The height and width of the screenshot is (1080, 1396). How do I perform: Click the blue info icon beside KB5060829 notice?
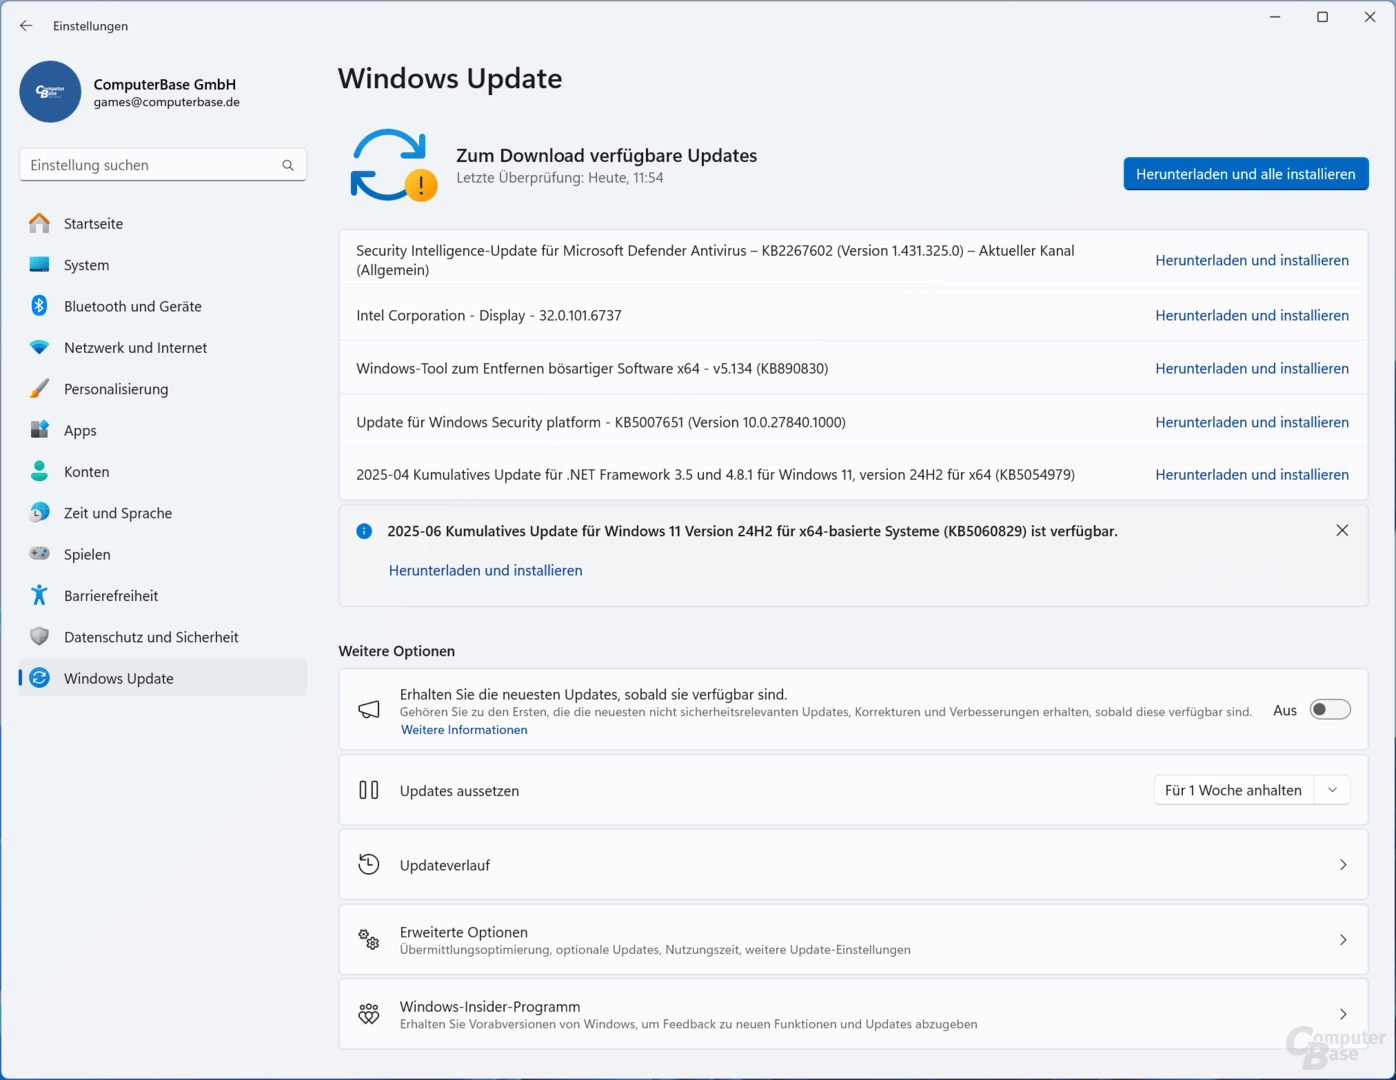[x=364, y=531]
